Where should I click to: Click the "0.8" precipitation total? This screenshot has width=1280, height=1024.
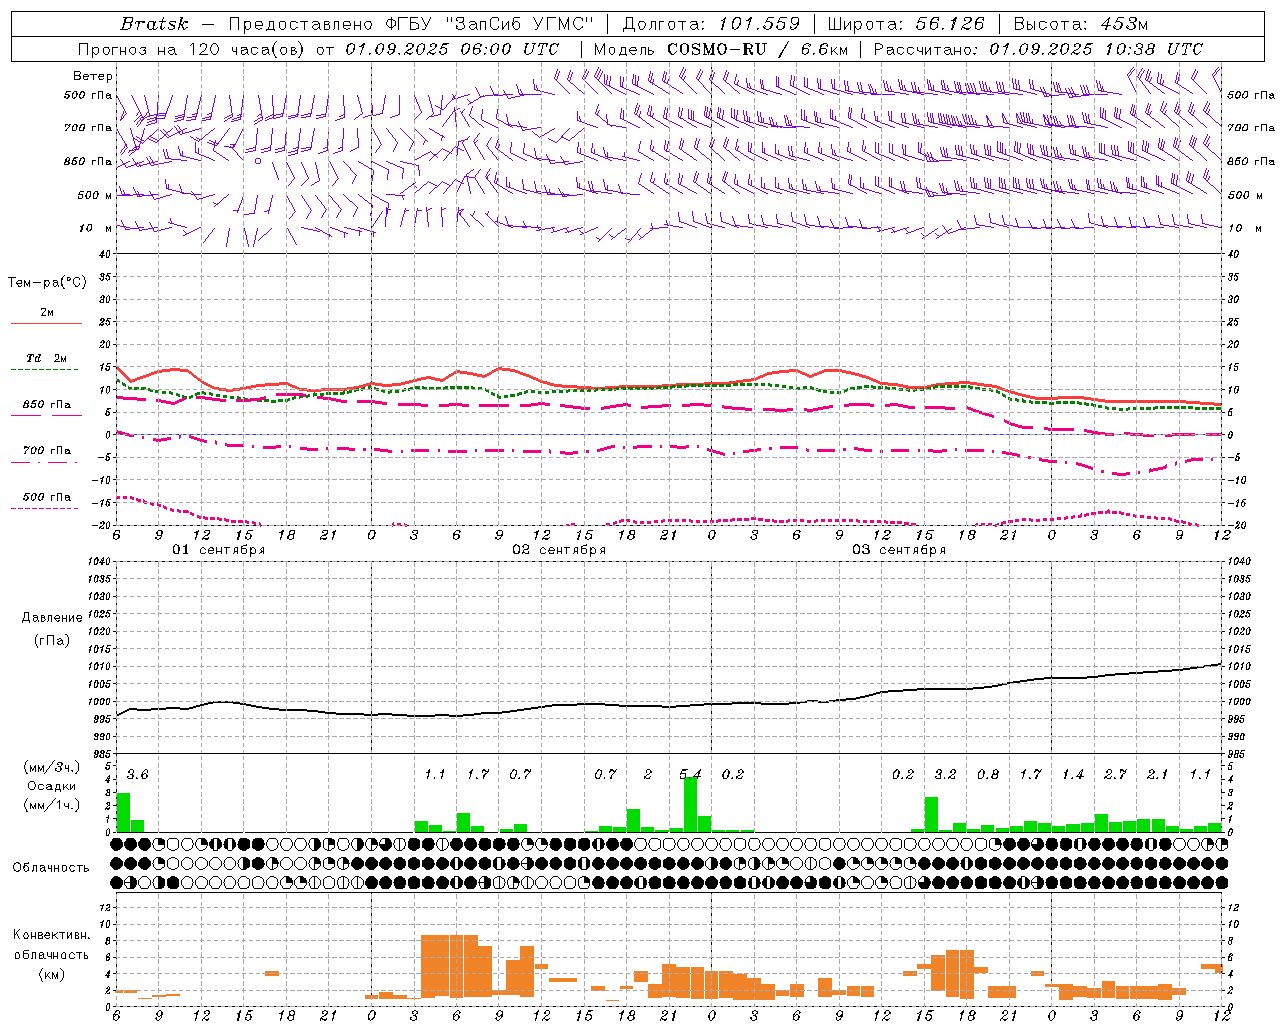[x=988, y=775]
